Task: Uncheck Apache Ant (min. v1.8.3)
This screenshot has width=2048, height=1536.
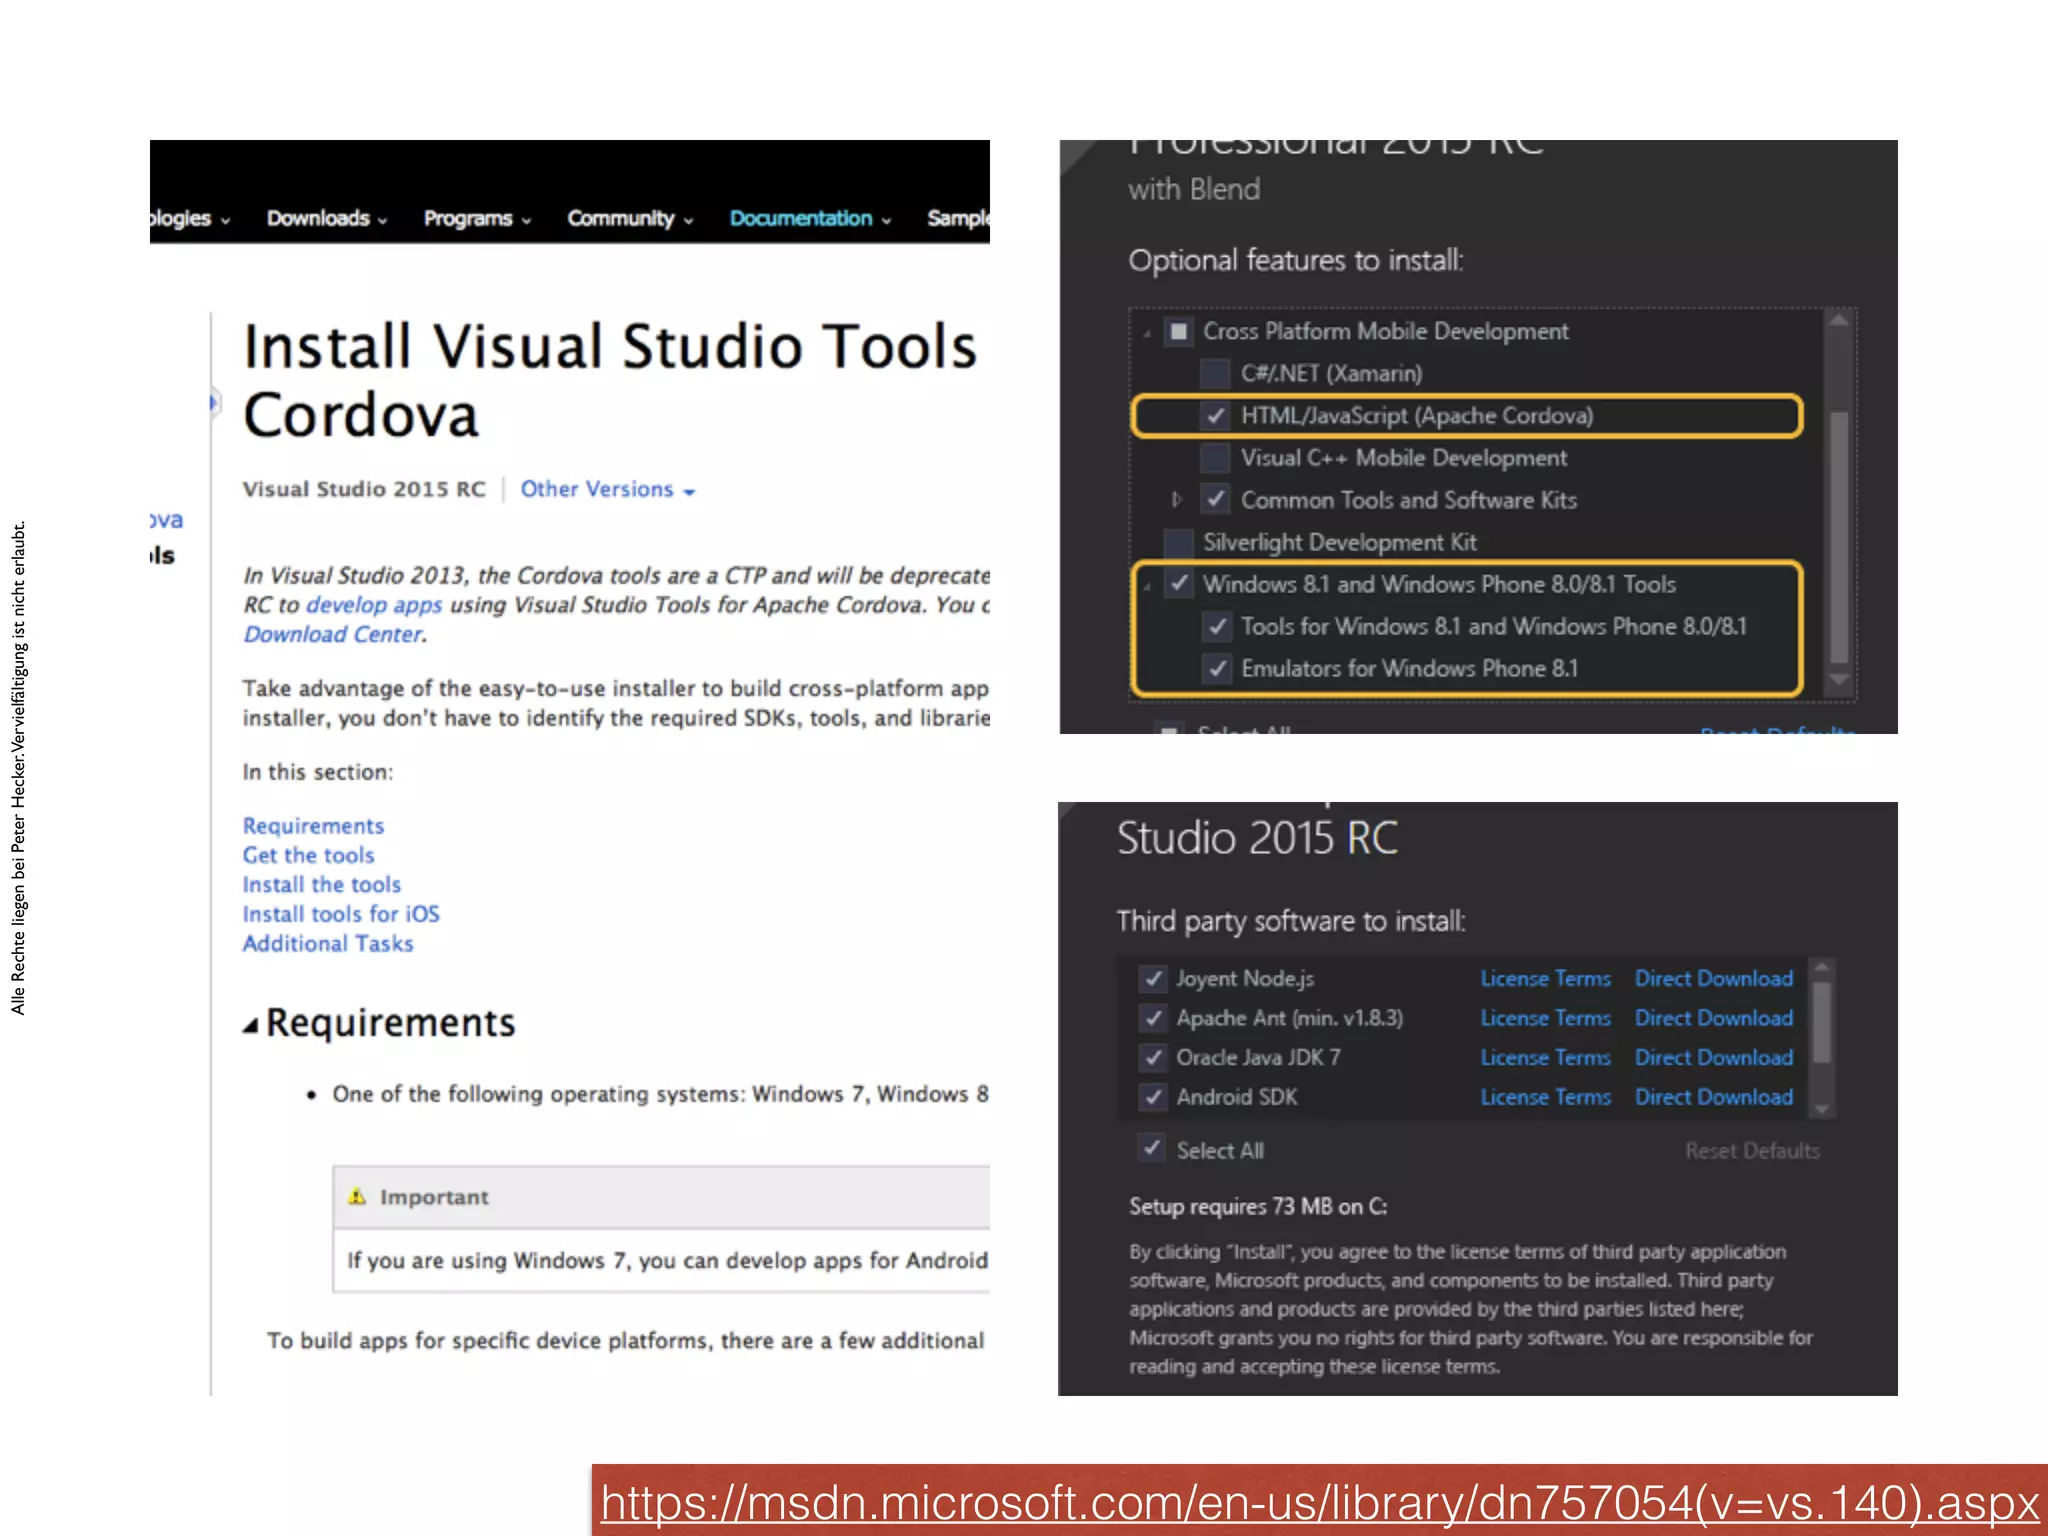Action: point(1153,1018)
